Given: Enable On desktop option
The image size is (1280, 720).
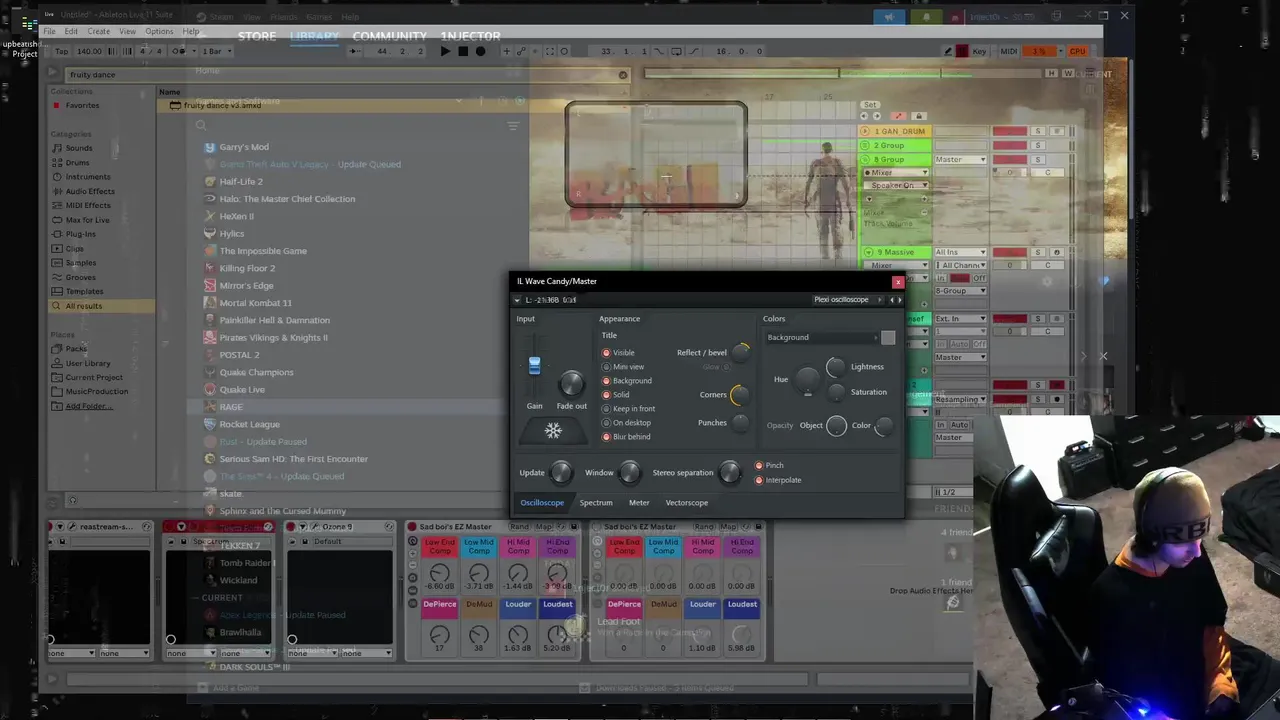Looking at the screenshot, I should pyautogui.click(x=606, y=423).
